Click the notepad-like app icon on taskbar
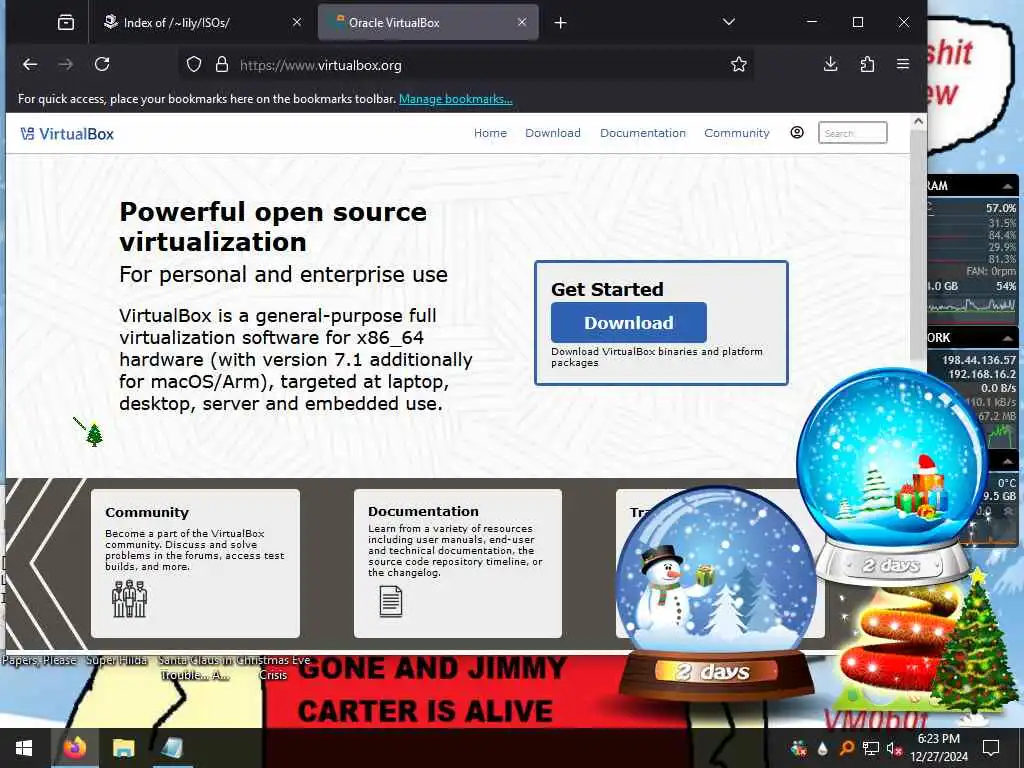1024x768 pixels. [172, 748]
